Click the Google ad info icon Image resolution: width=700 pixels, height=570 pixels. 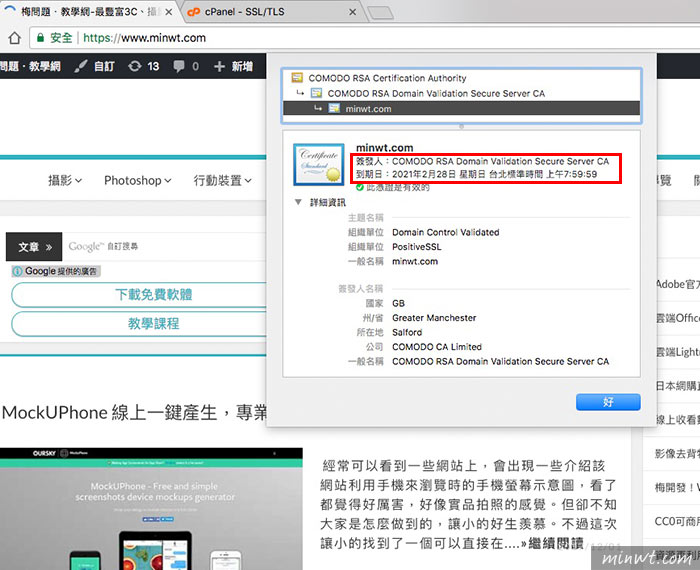coord(17,271)
